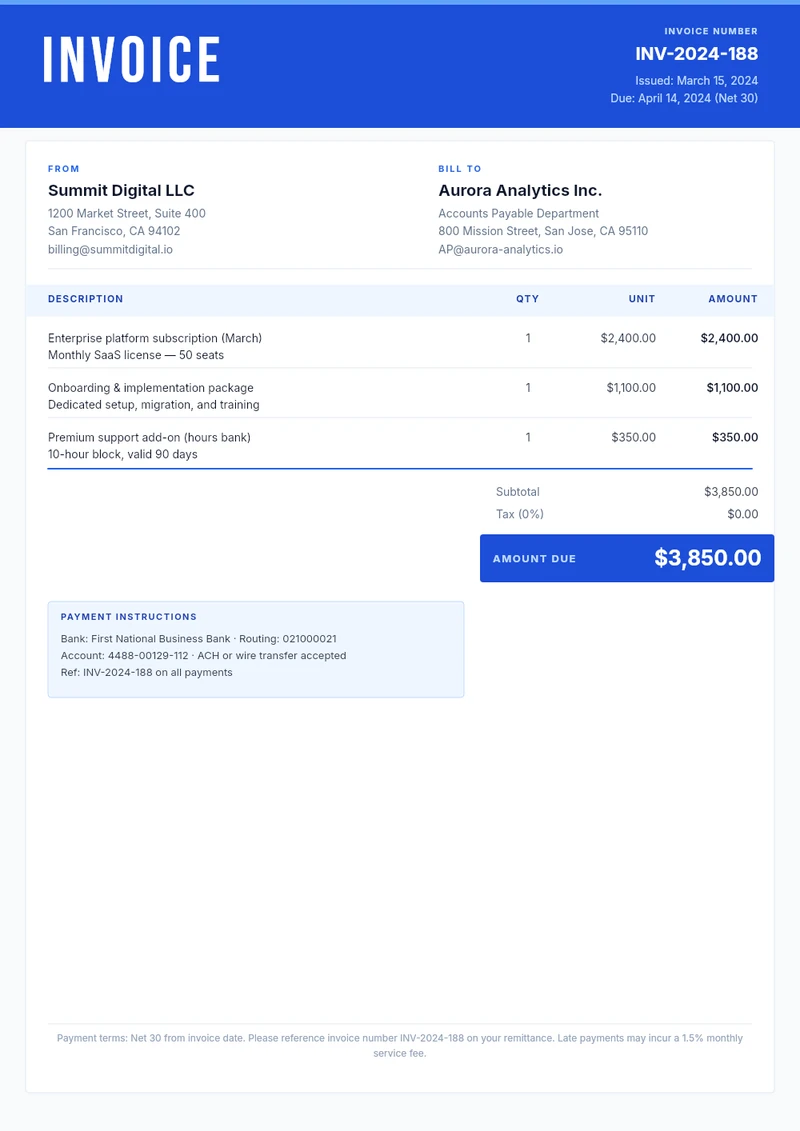Image resolution: width=800 pixels, height=1131 pixels.
Task: Click quantity 1 for Enterprise platform subscription
Action: (528, 338)
